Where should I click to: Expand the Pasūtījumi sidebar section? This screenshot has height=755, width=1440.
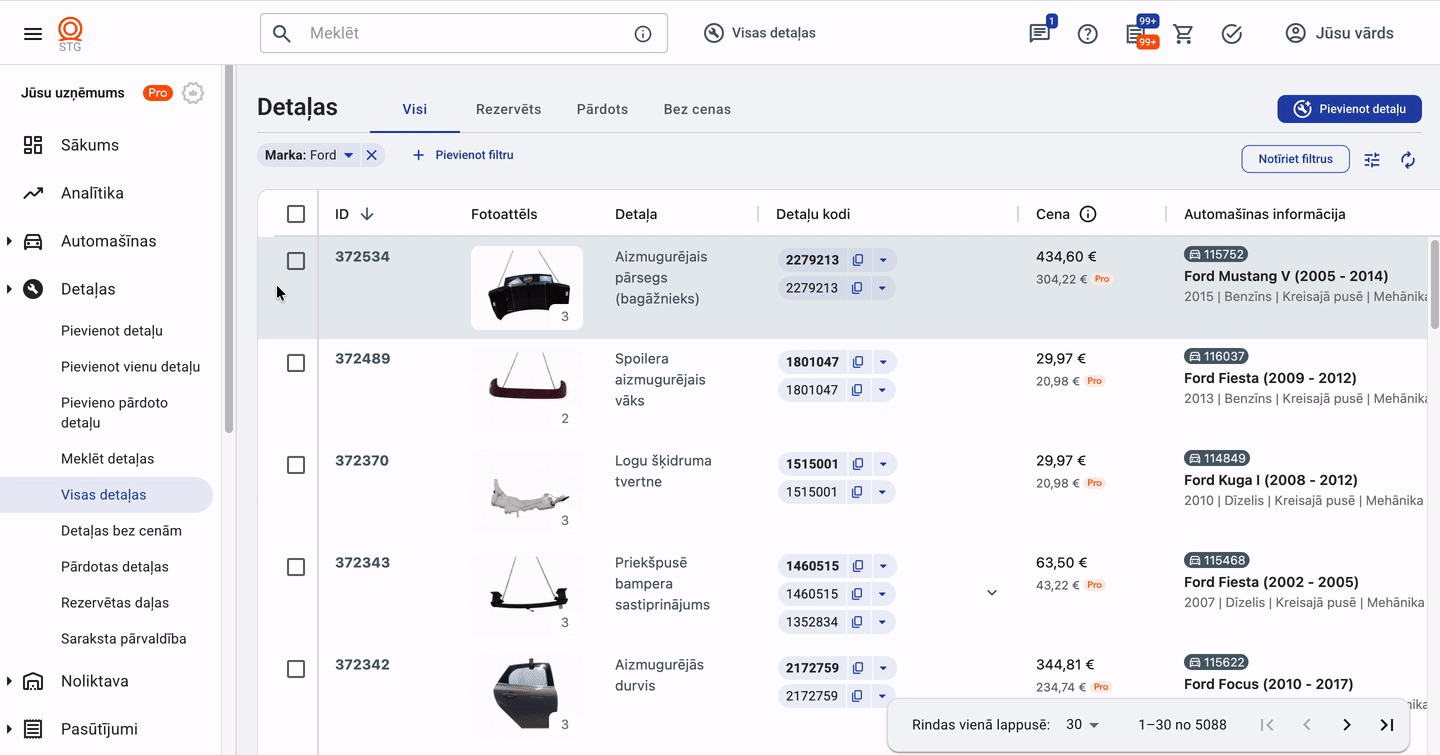pos(9,729)
